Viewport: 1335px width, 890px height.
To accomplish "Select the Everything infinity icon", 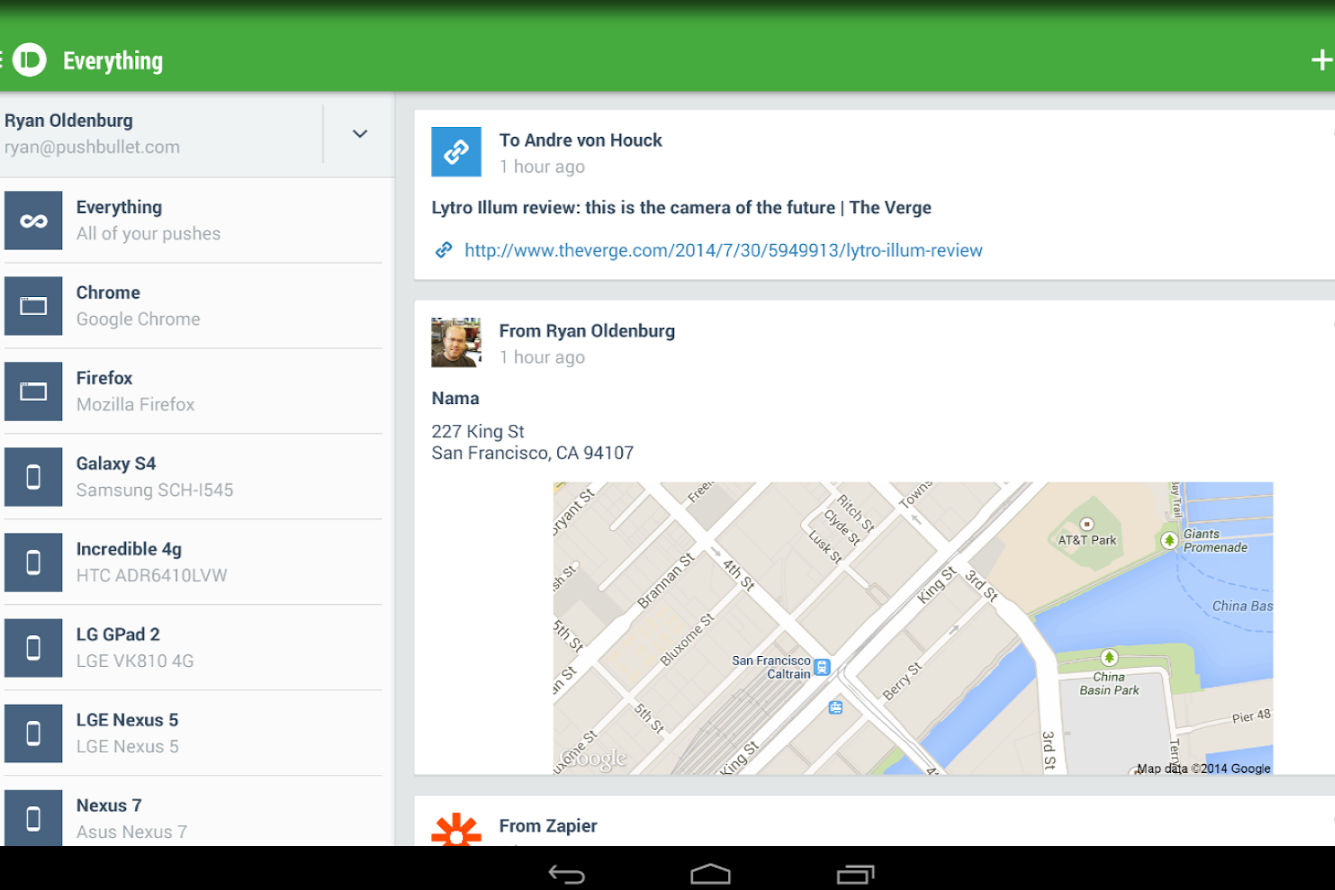I will point(33,220).
